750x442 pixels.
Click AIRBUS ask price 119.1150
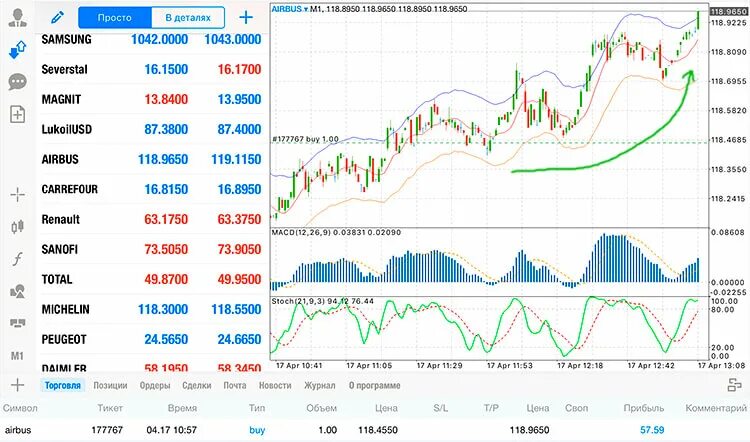236,159
